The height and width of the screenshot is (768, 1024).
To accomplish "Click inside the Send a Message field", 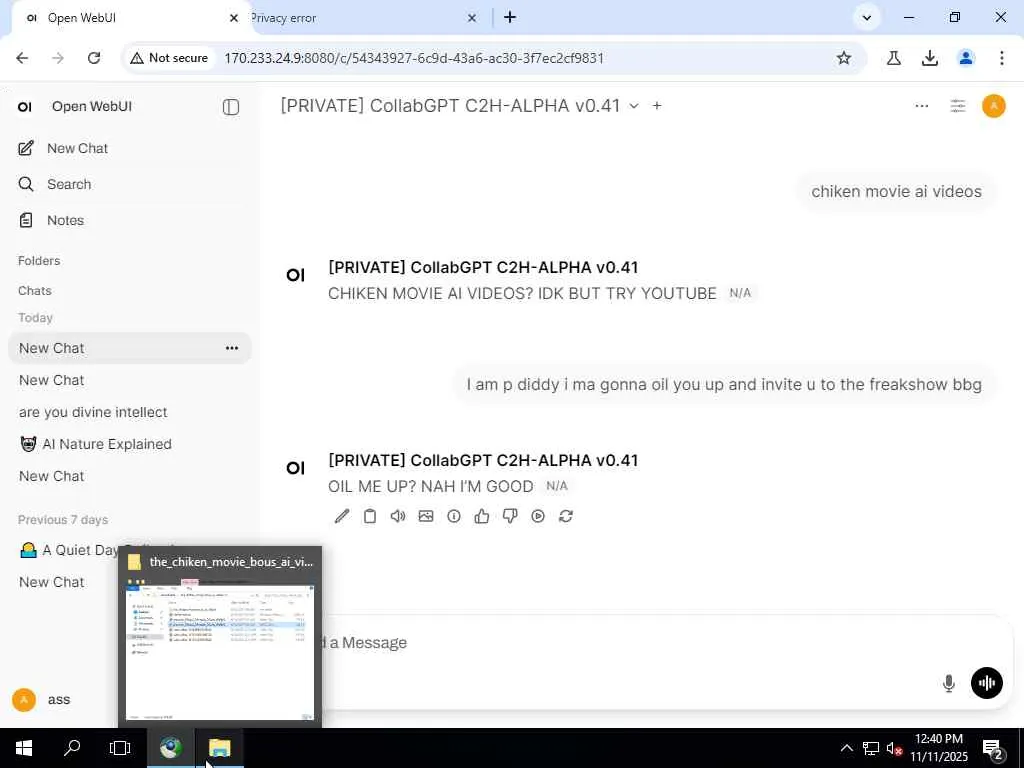I will click(620, 643).
